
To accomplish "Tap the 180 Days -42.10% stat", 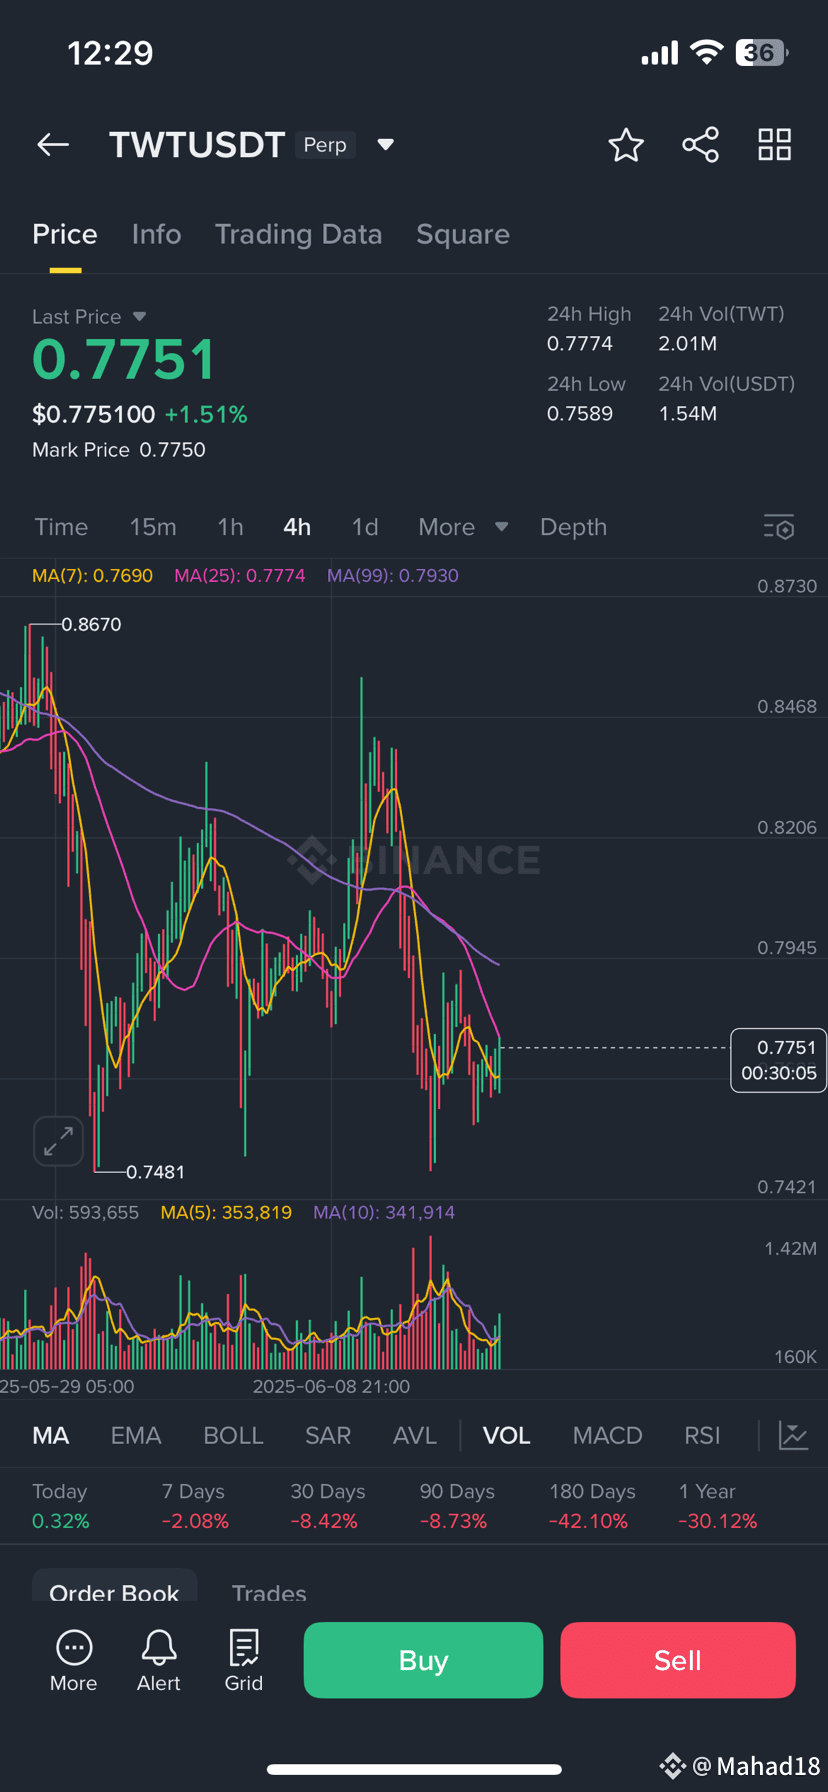I will (x=592, y=1506).
